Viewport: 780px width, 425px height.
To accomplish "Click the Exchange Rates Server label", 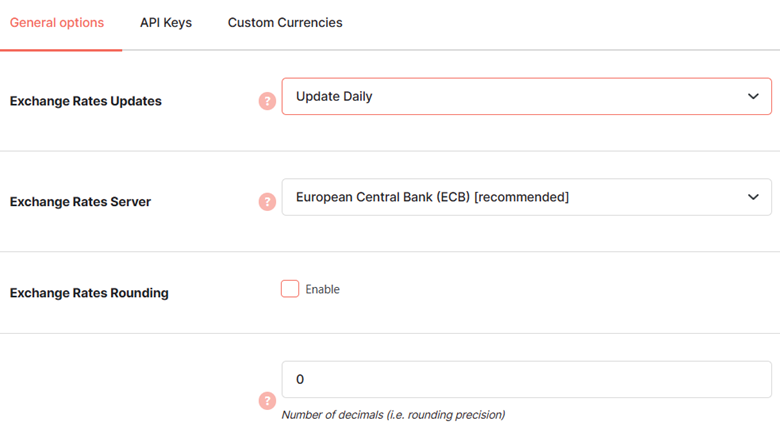I will [80, 202].
